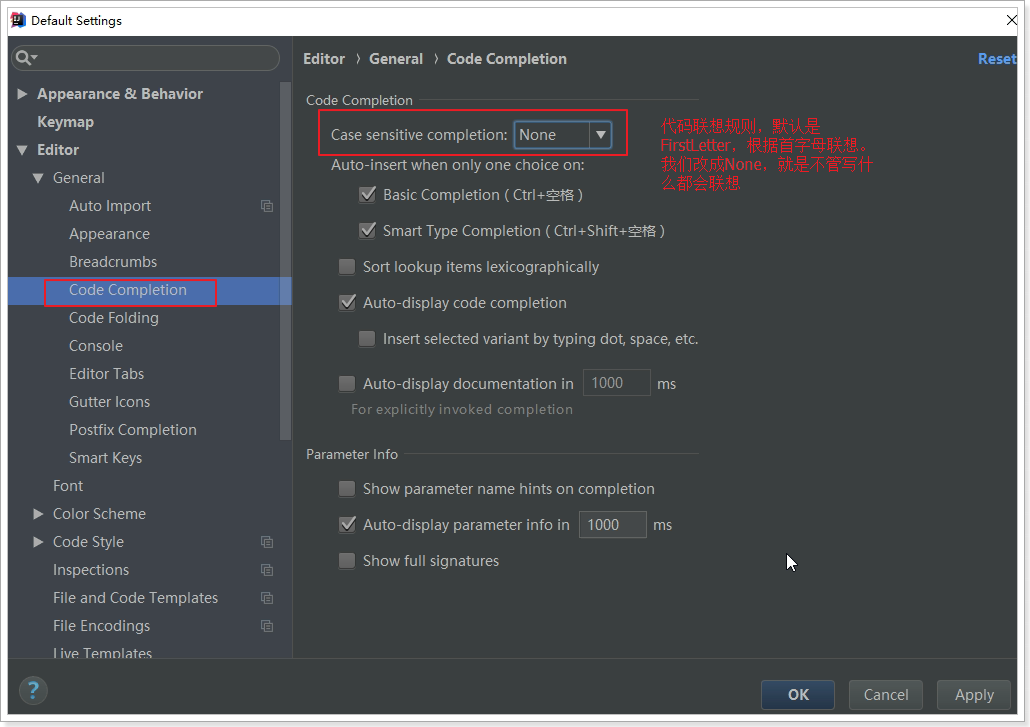The width and height of the screenshot is (1030, 727).
Task: Click the search magnifier icon in settings
Action: point(25,58)
